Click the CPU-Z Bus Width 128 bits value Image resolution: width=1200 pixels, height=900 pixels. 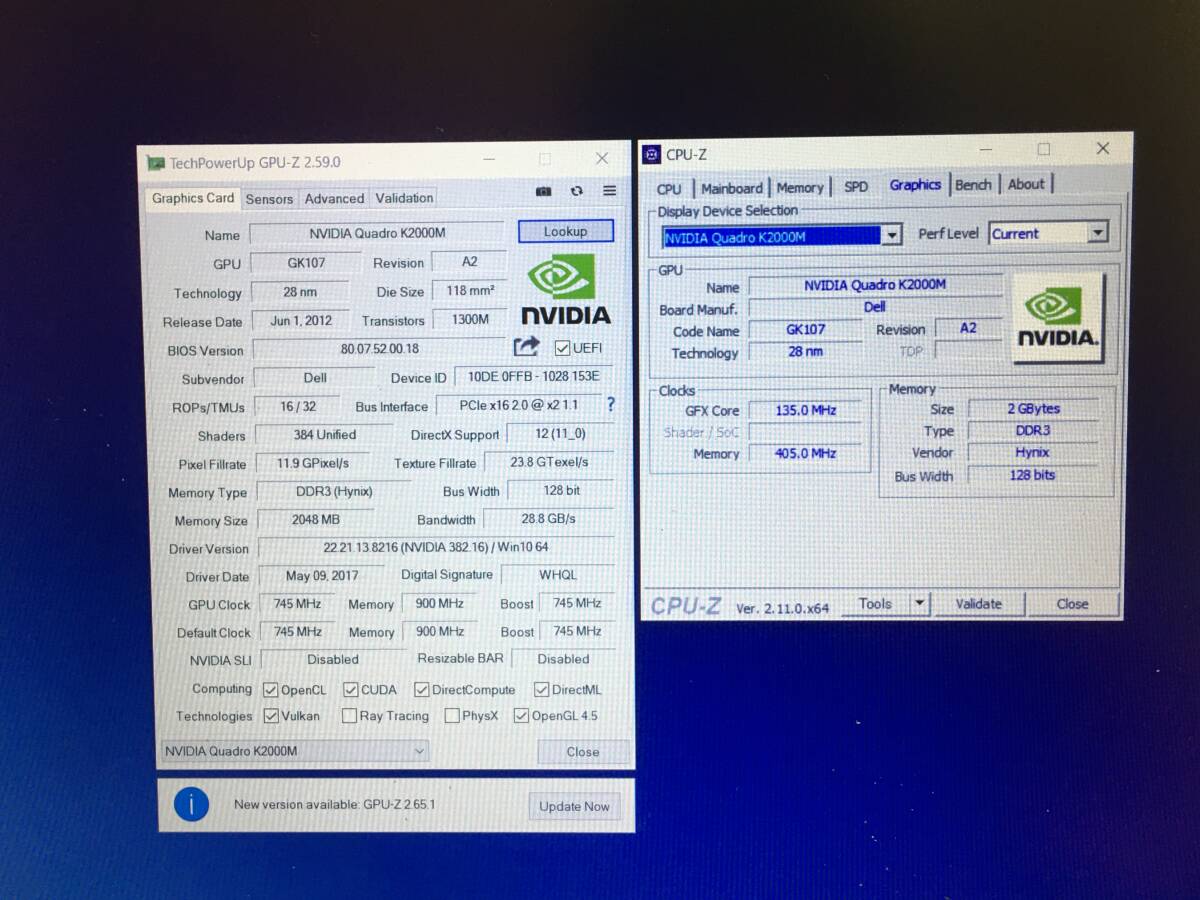(1033, 475)
